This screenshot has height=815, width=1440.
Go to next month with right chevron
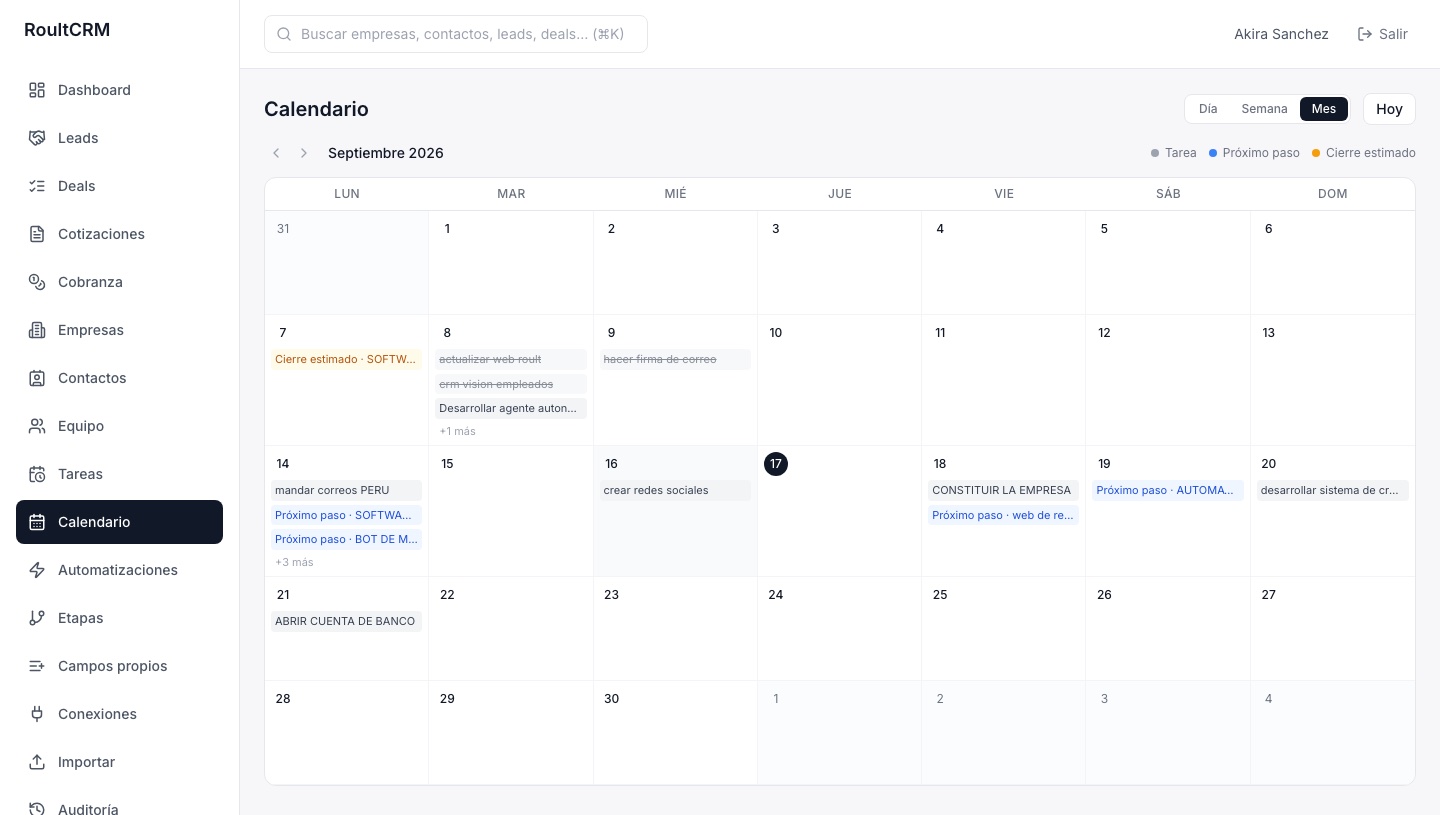click(304, 153)
